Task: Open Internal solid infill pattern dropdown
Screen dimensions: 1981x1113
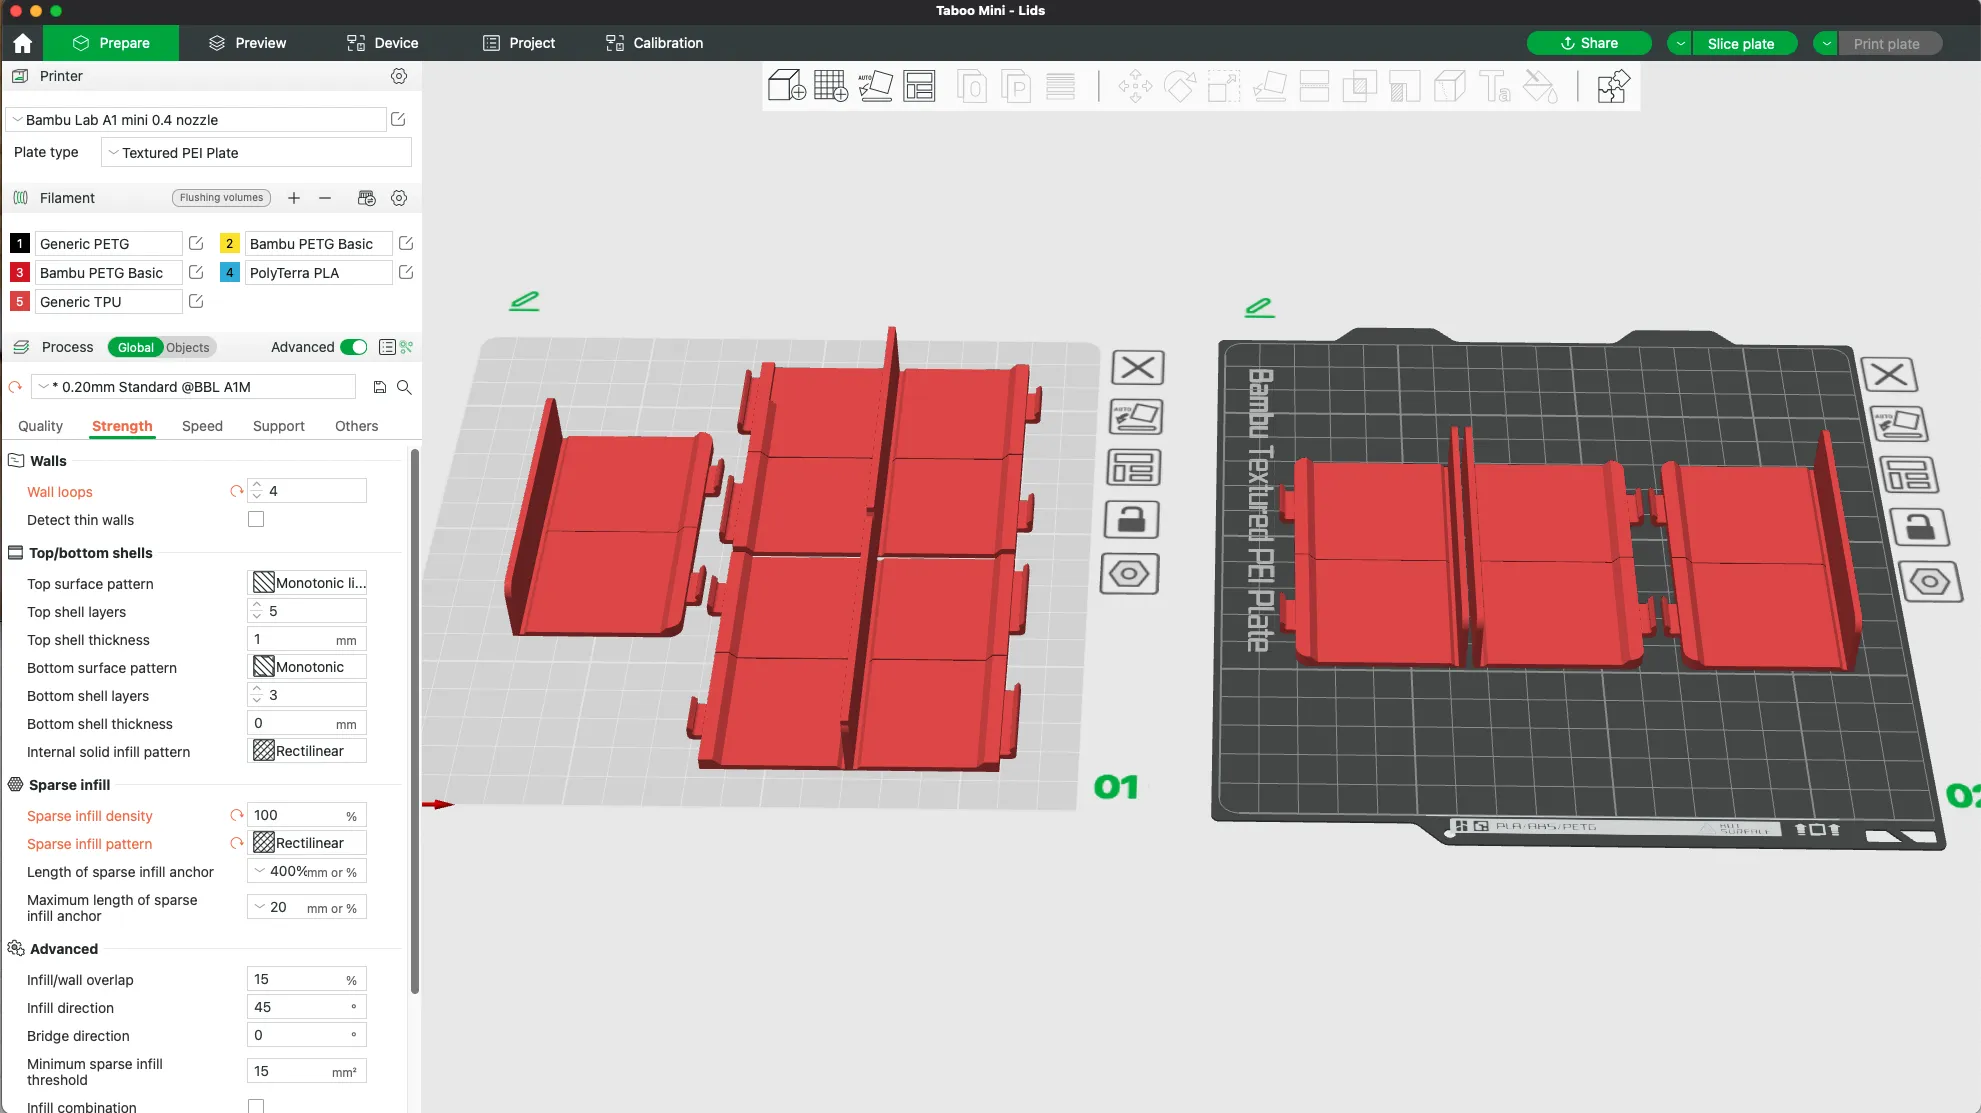Action: click(307, 751)
